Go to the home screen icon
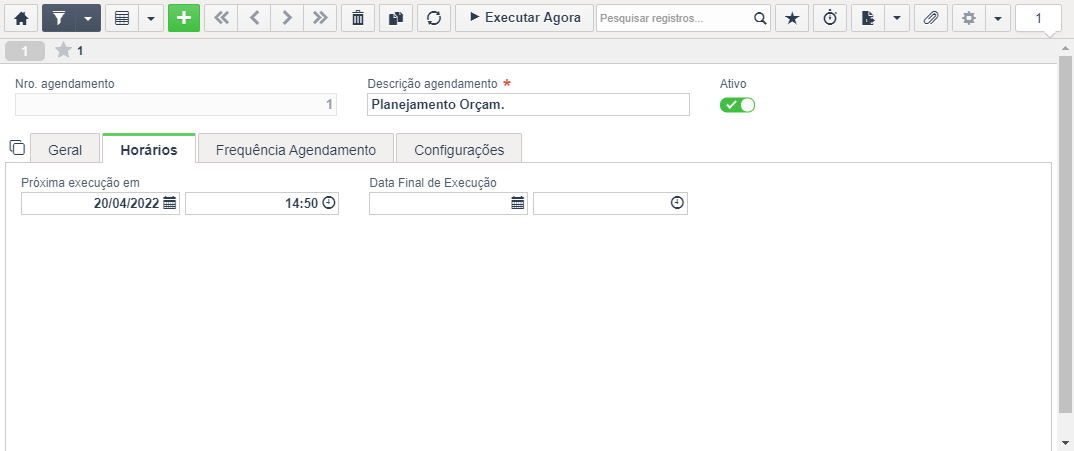Viewport: 1074px width, 451px height. tap(21, 19)
